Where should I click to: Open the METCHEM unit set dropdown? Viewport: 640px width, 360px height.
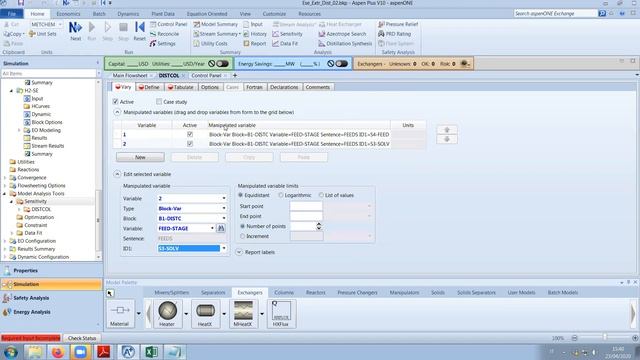(x=60, y=24)
